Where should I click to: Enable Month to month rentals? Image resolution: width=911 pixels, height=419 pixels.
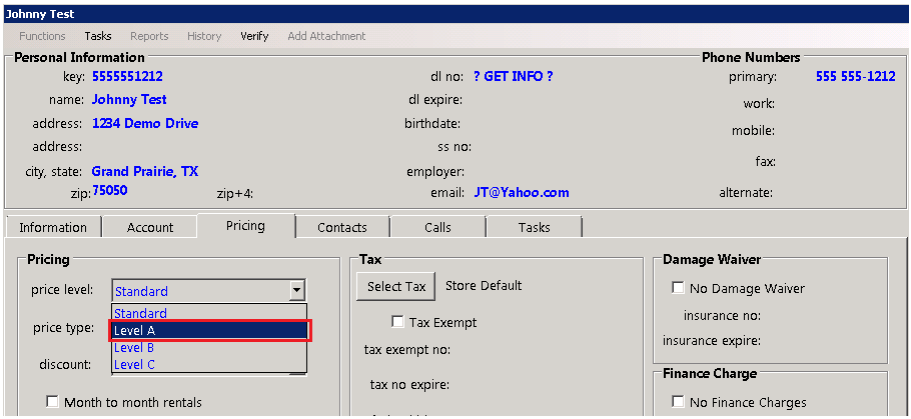coord(53,402)
